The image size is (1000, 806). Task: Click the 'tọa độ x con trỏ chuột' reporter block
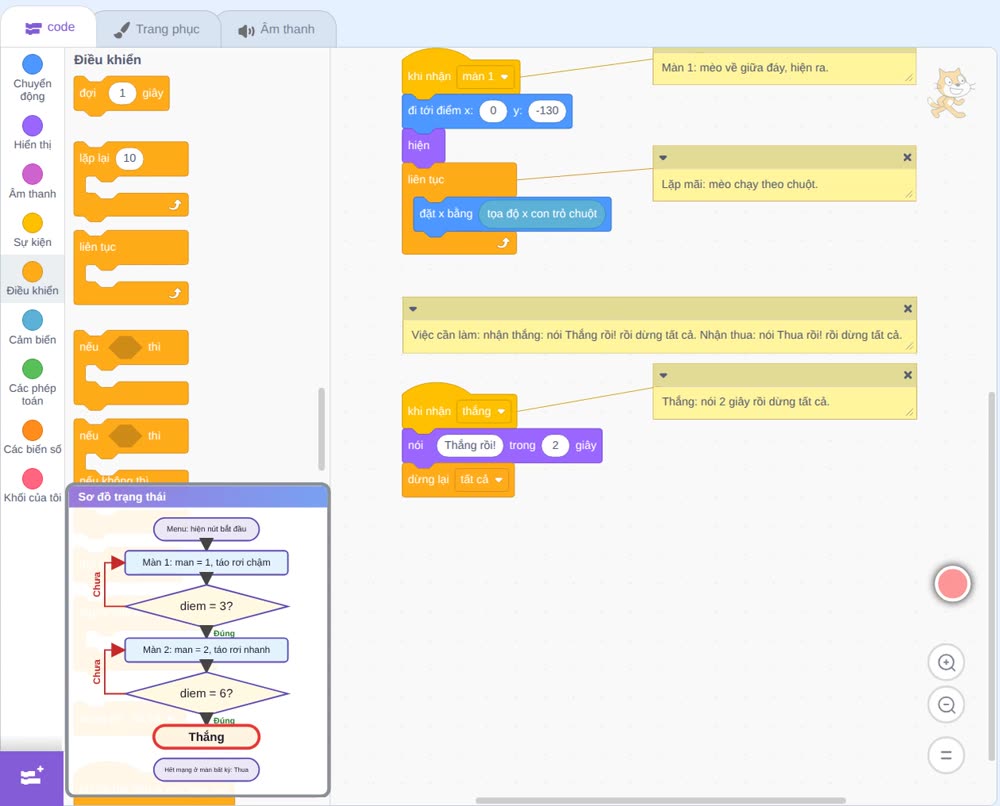point(542,214)
